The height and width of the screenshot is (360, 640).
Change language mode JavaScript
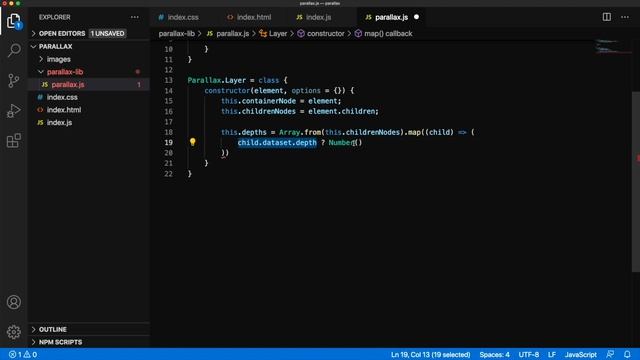[580, 354]
